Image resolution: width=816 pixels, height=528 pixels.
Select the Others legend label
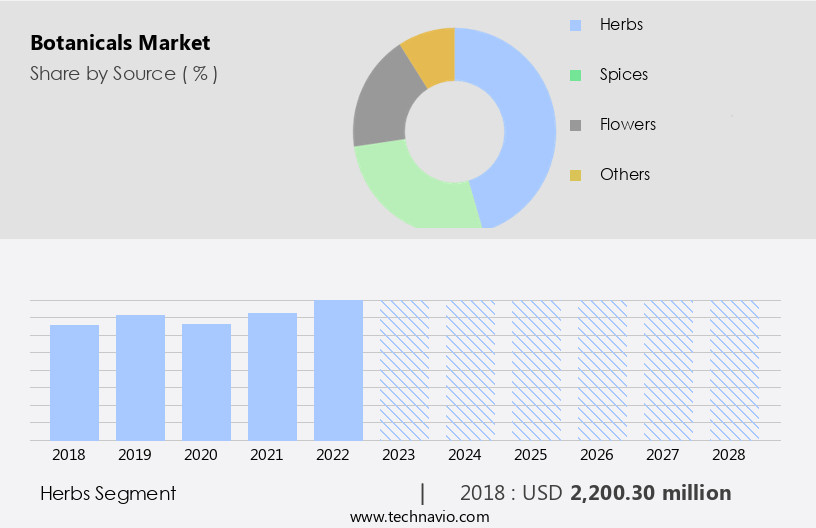pyautogui.click(x=625, y=174)
